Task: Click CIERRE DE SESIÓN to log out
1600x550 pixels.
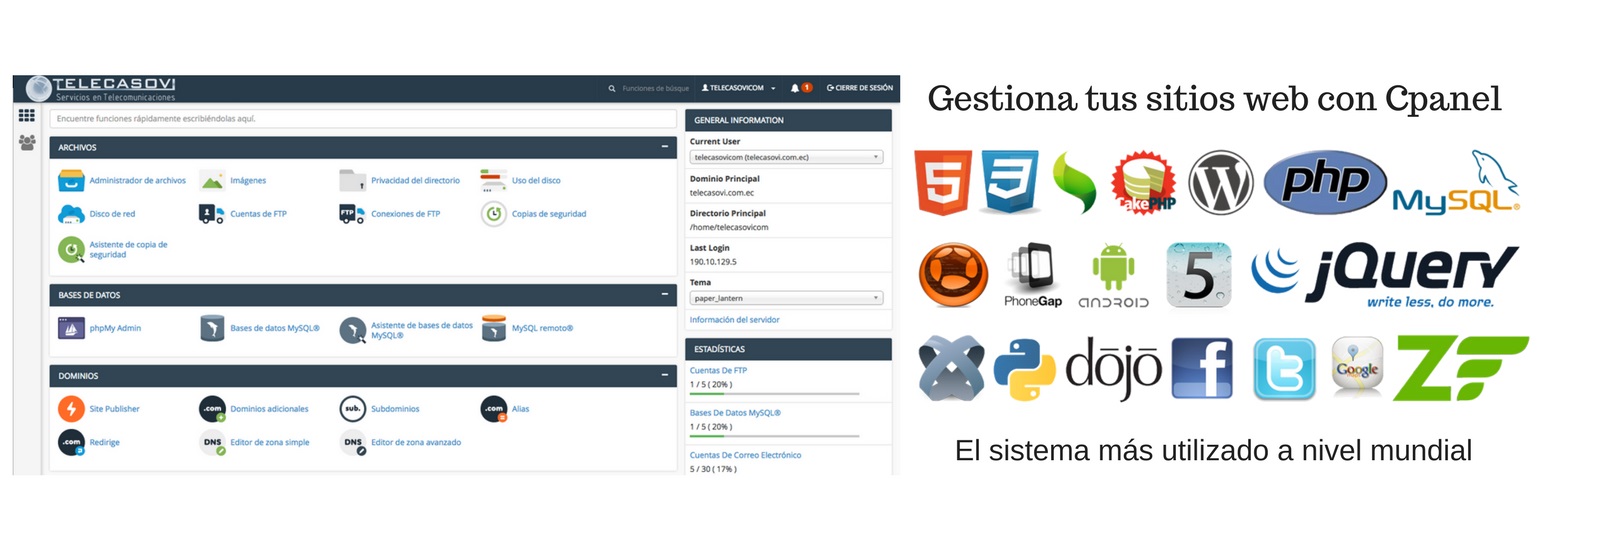Action: tap(860, 88)
